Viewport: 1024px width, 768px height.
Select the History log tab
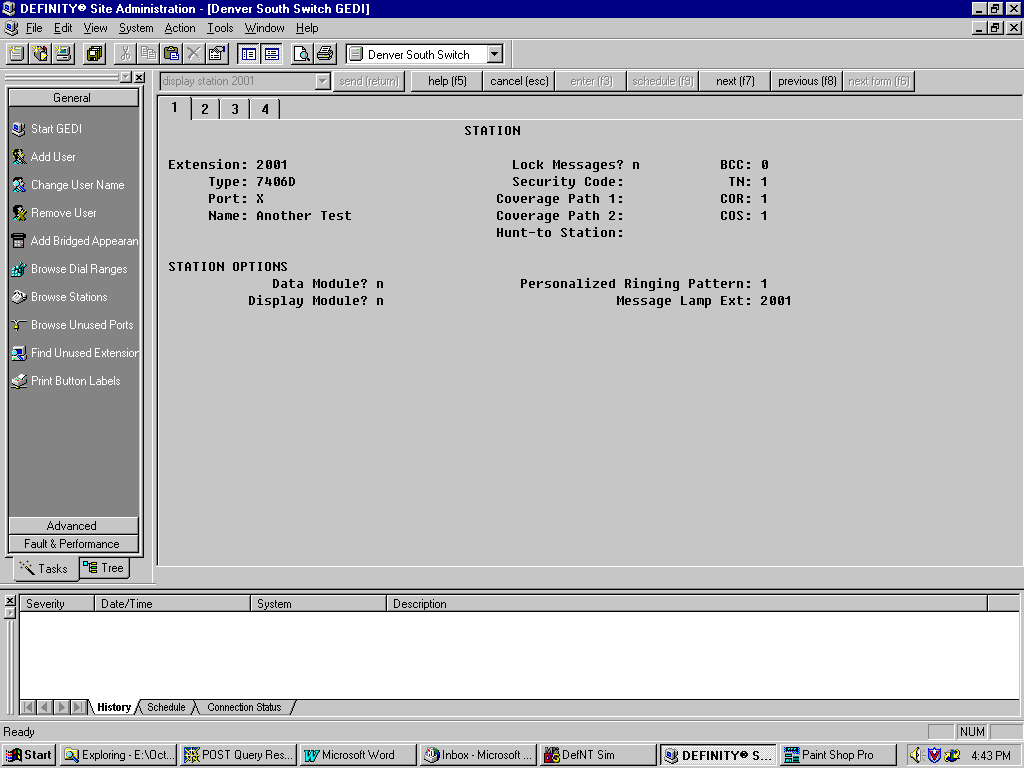click(x=114, y=707)
